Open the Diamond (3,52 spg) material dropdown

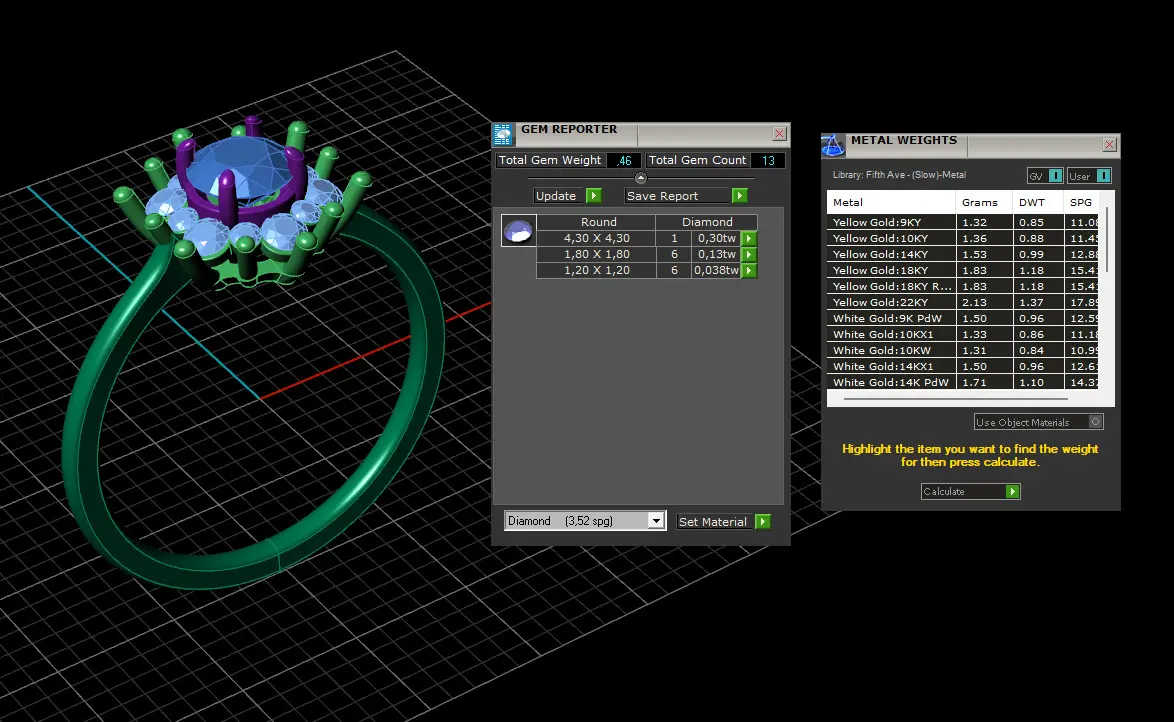coord(656,521)
